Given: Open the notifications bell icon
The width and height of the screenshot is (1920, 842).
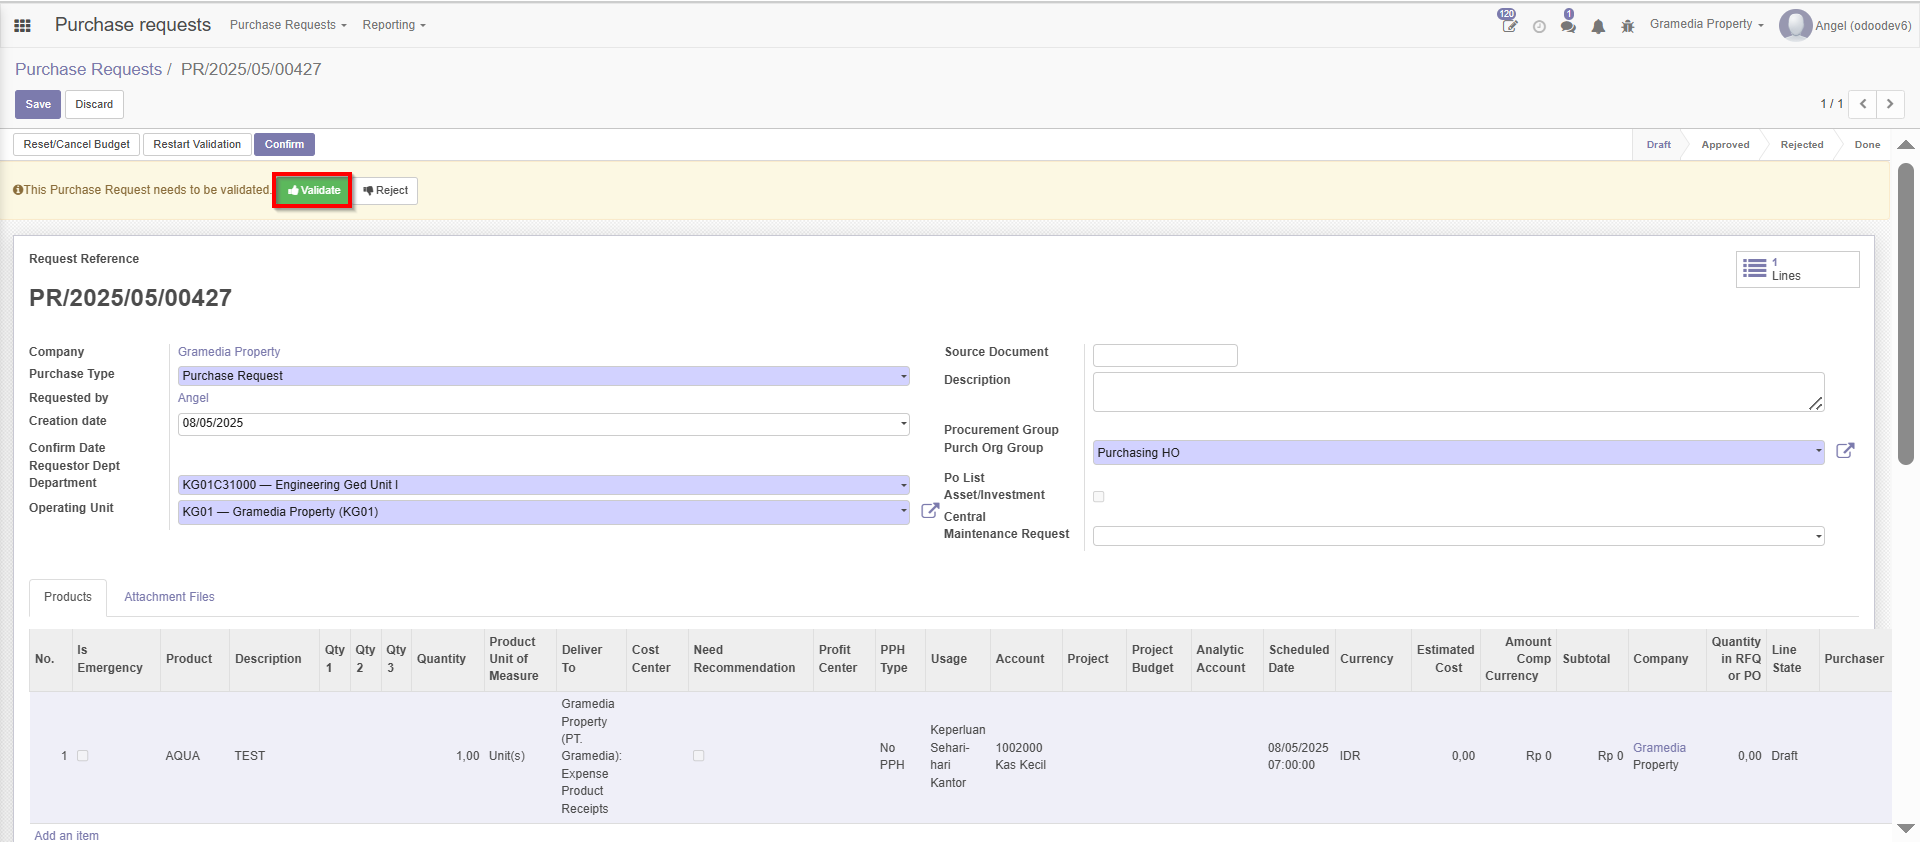Looking at the screenshot, I should coord(1598,27).
